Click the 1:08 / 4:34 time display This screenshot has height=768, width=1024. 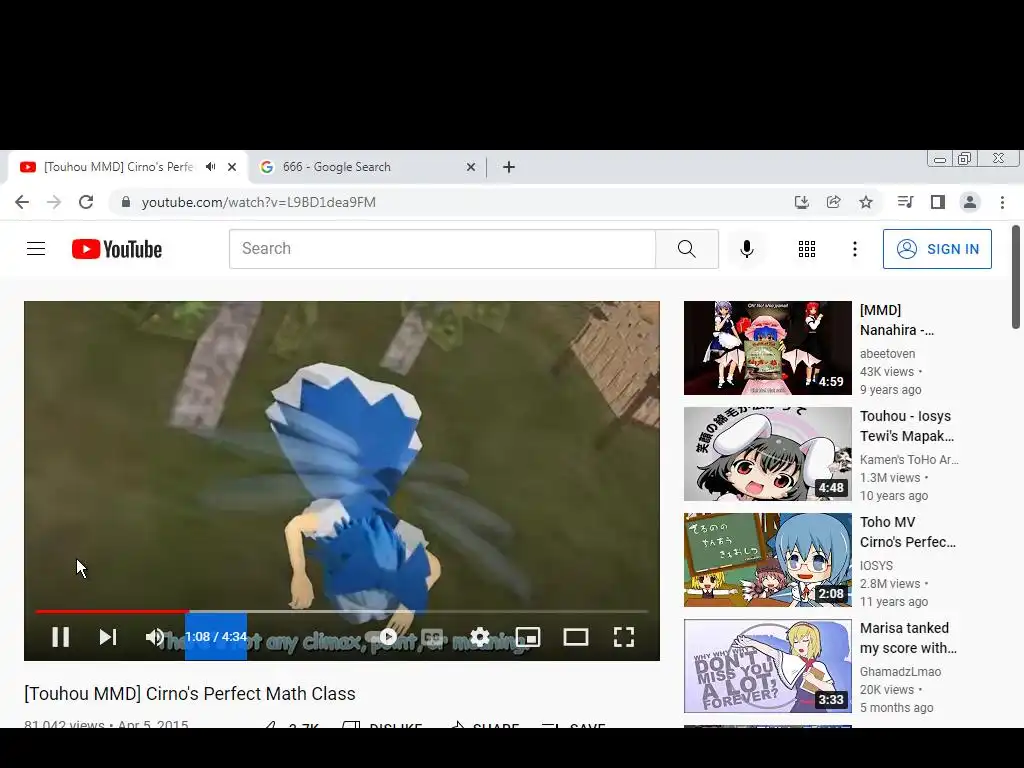(216, 637)
